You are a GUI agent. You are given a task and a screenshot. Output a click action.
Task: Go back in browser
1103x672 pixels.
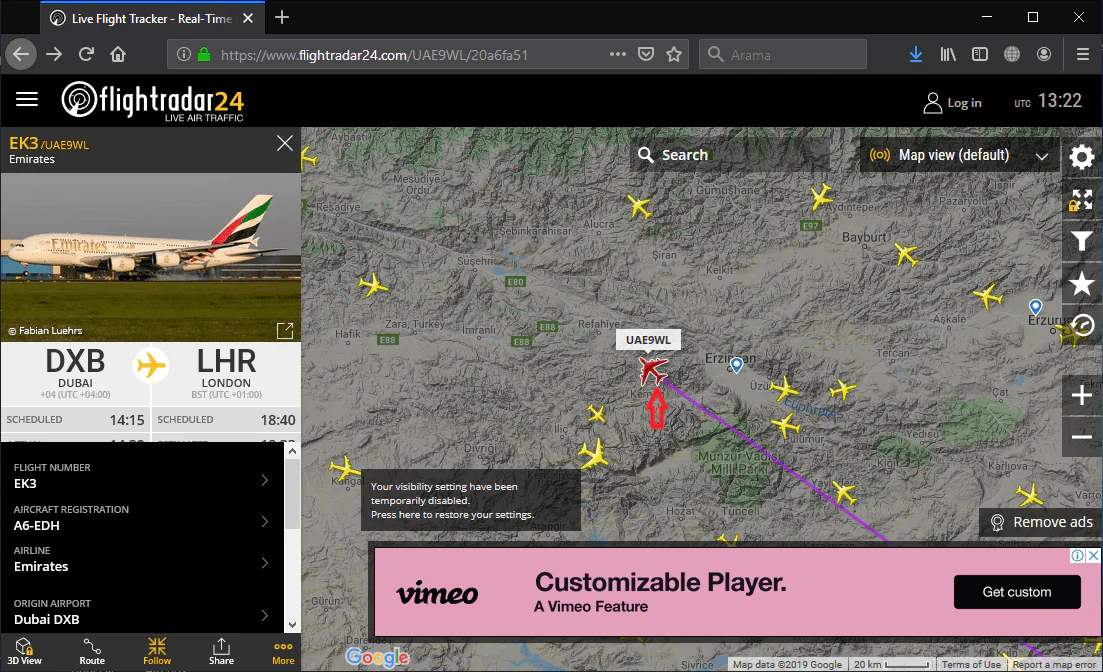[21, 54]
